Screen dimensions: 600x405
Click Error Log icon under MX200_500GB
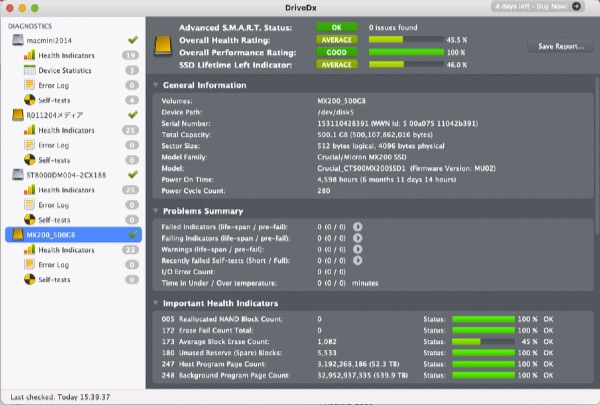point(29,265)
